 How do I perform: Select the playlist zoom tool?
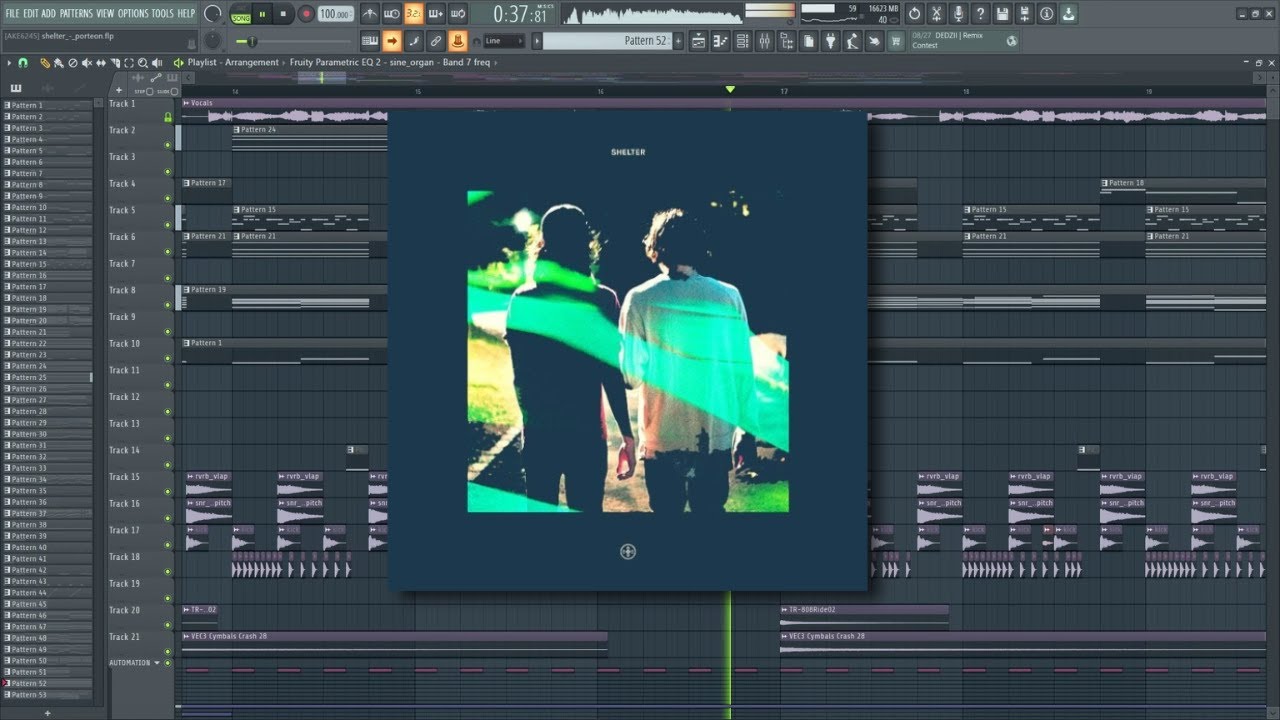[142, 63]
